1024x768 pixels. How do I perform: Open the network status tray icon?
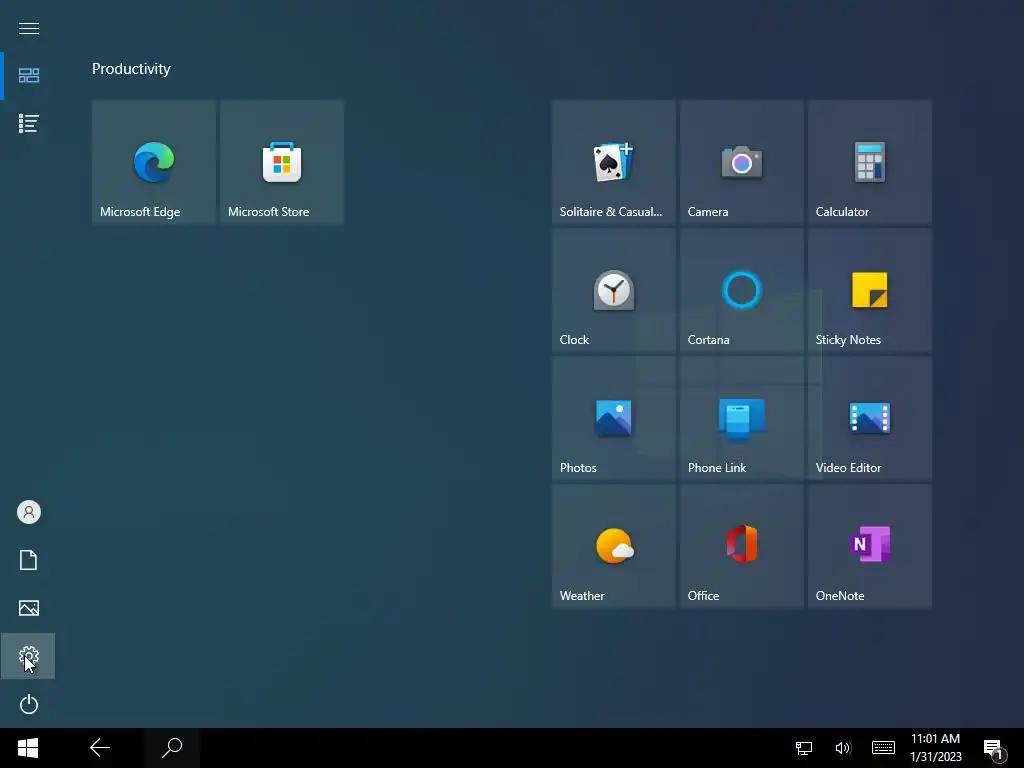[x=804, y=748]
